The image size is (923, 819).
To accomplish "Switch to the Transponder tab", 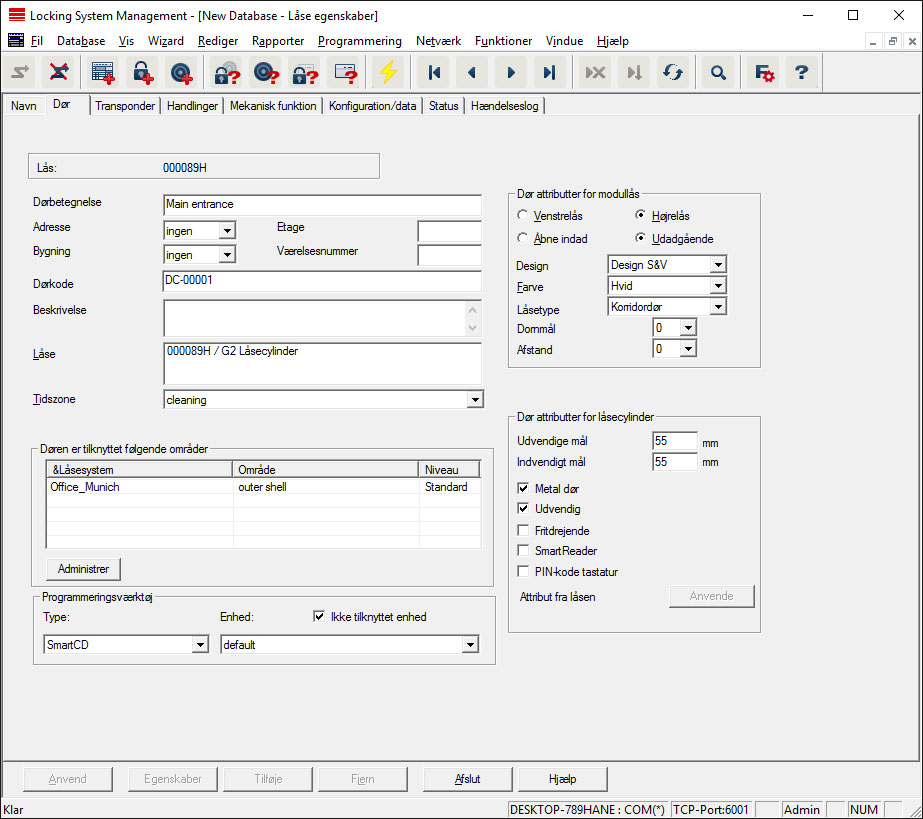I will click(x=125, y=106).
